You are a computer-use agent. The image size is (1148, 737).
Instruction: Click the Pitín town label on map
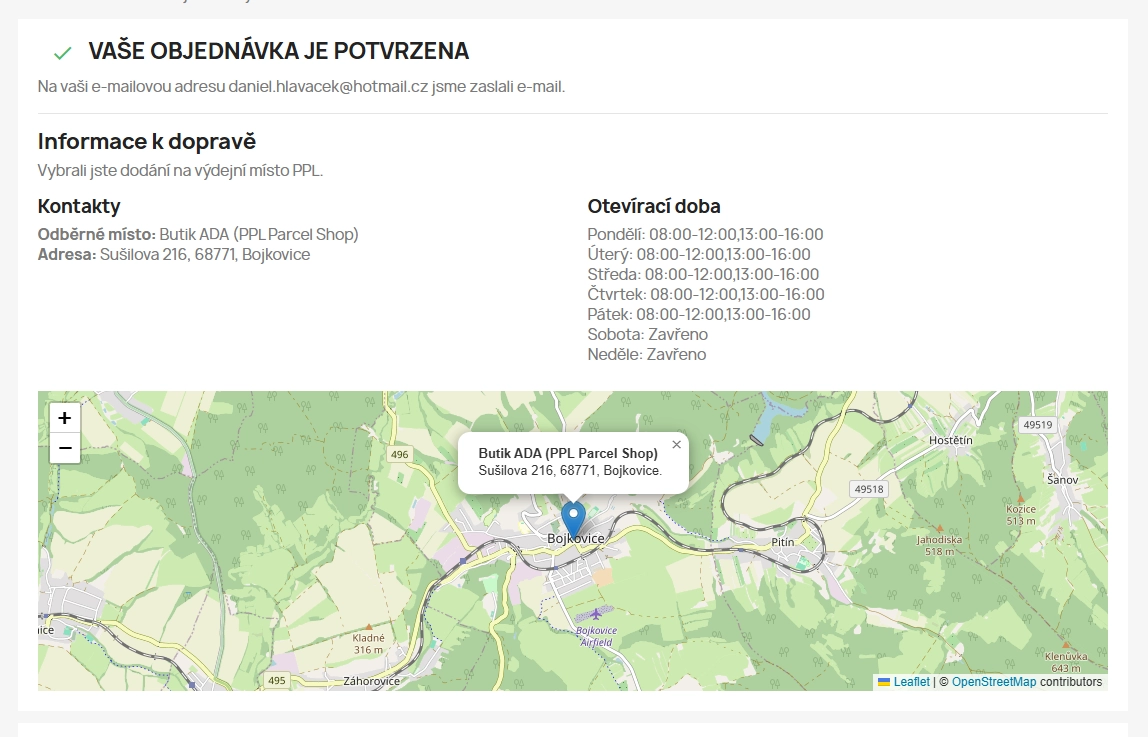coord(782,542)
